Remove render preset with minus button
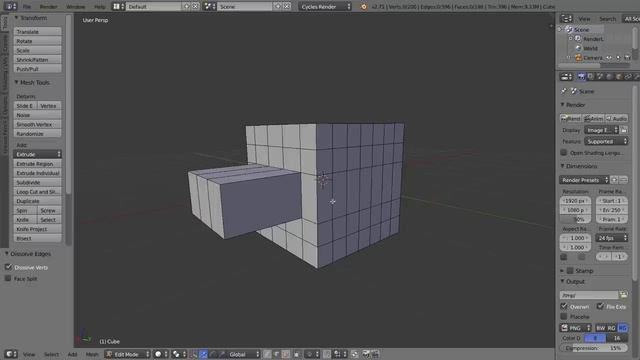Viewport: 640px width, 360px height. (624, 180)
